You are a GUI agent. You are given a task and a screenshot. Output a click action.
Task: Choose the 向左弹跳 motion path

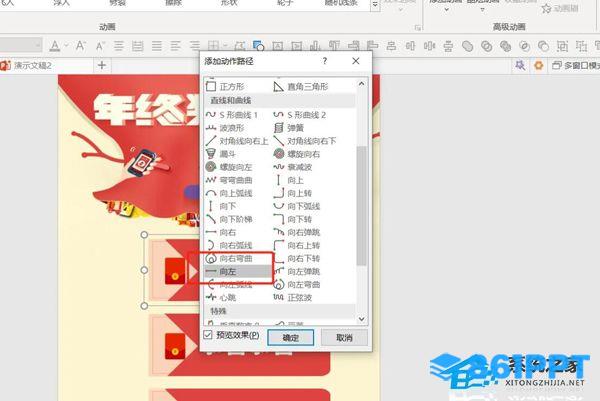click(x=297, y=272)
